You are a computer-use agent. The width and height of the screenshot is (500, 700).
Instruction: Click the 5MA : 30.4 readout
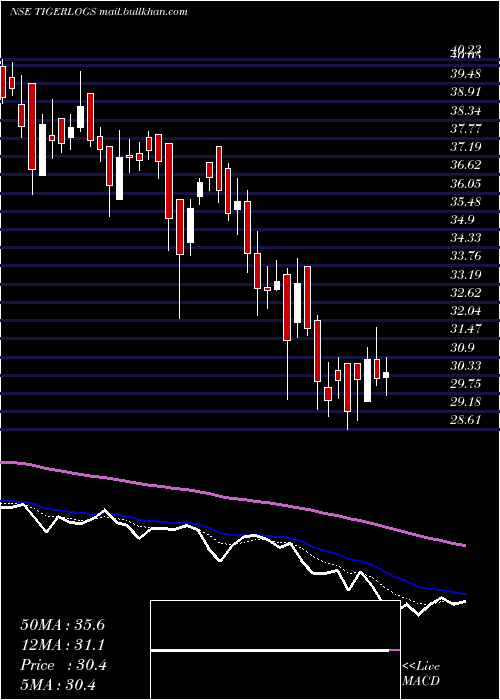coord(59,685)
